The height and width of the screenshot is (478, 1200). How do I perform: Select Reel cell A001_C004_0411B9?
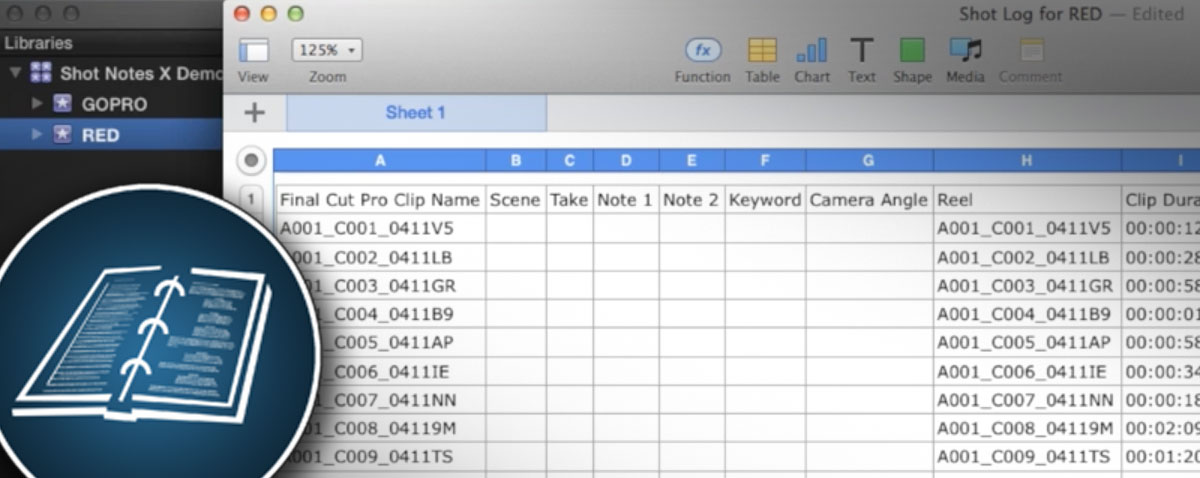(1027, 314)
